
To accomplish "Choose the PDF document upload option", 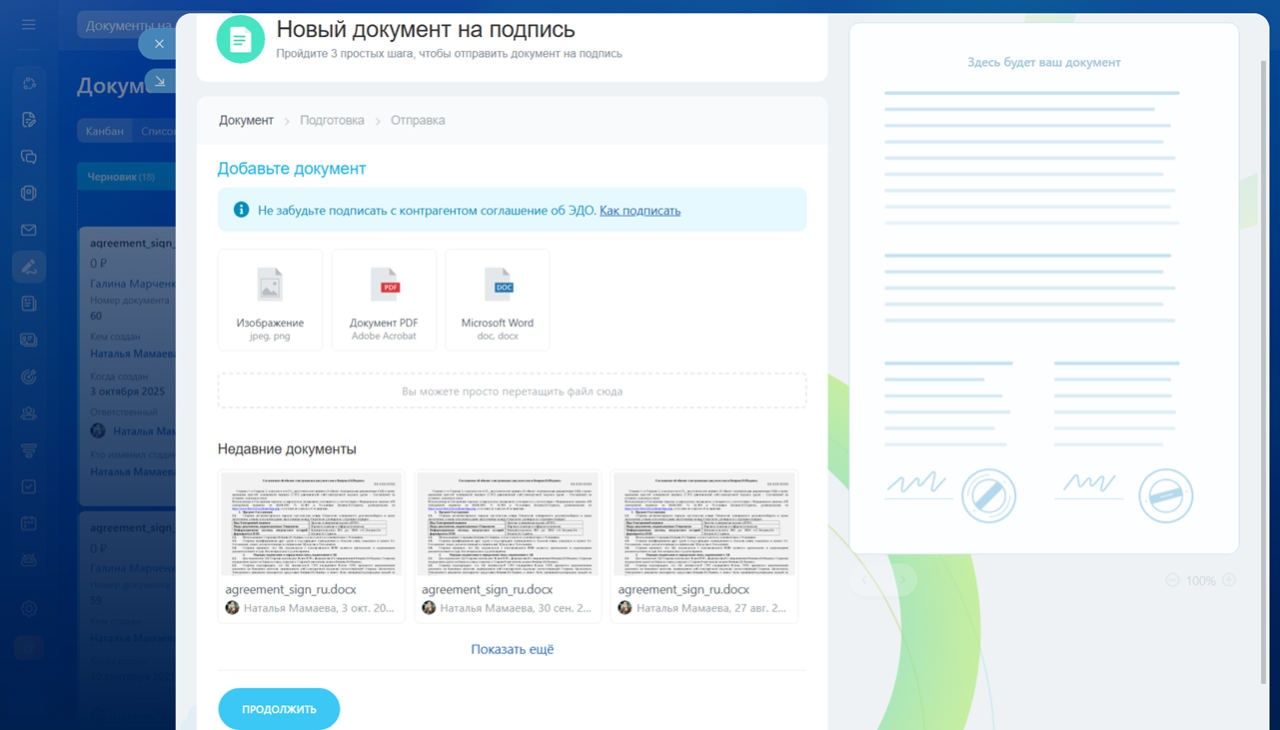I will coord(384,300).
